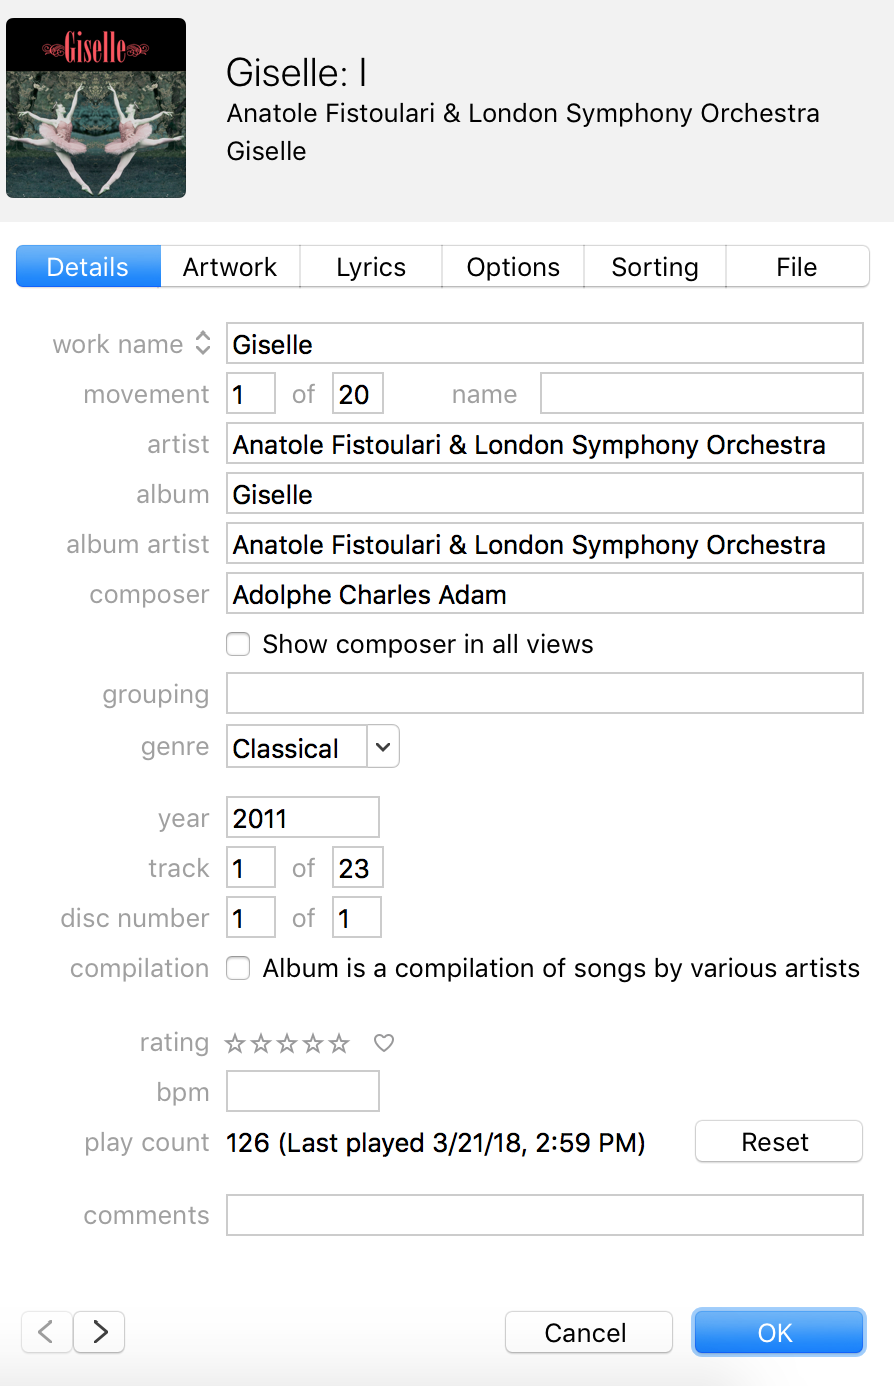894x1386 pixels.
Task: Check the album is a compilation box
Action: click(x=238, y=968)
